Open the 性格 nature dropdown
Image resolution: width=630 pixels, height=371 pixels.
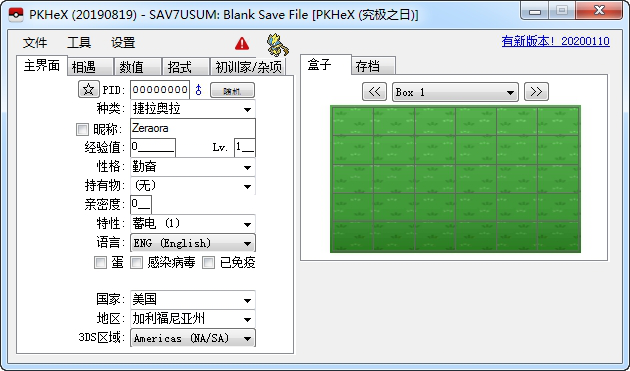[193, 166]
